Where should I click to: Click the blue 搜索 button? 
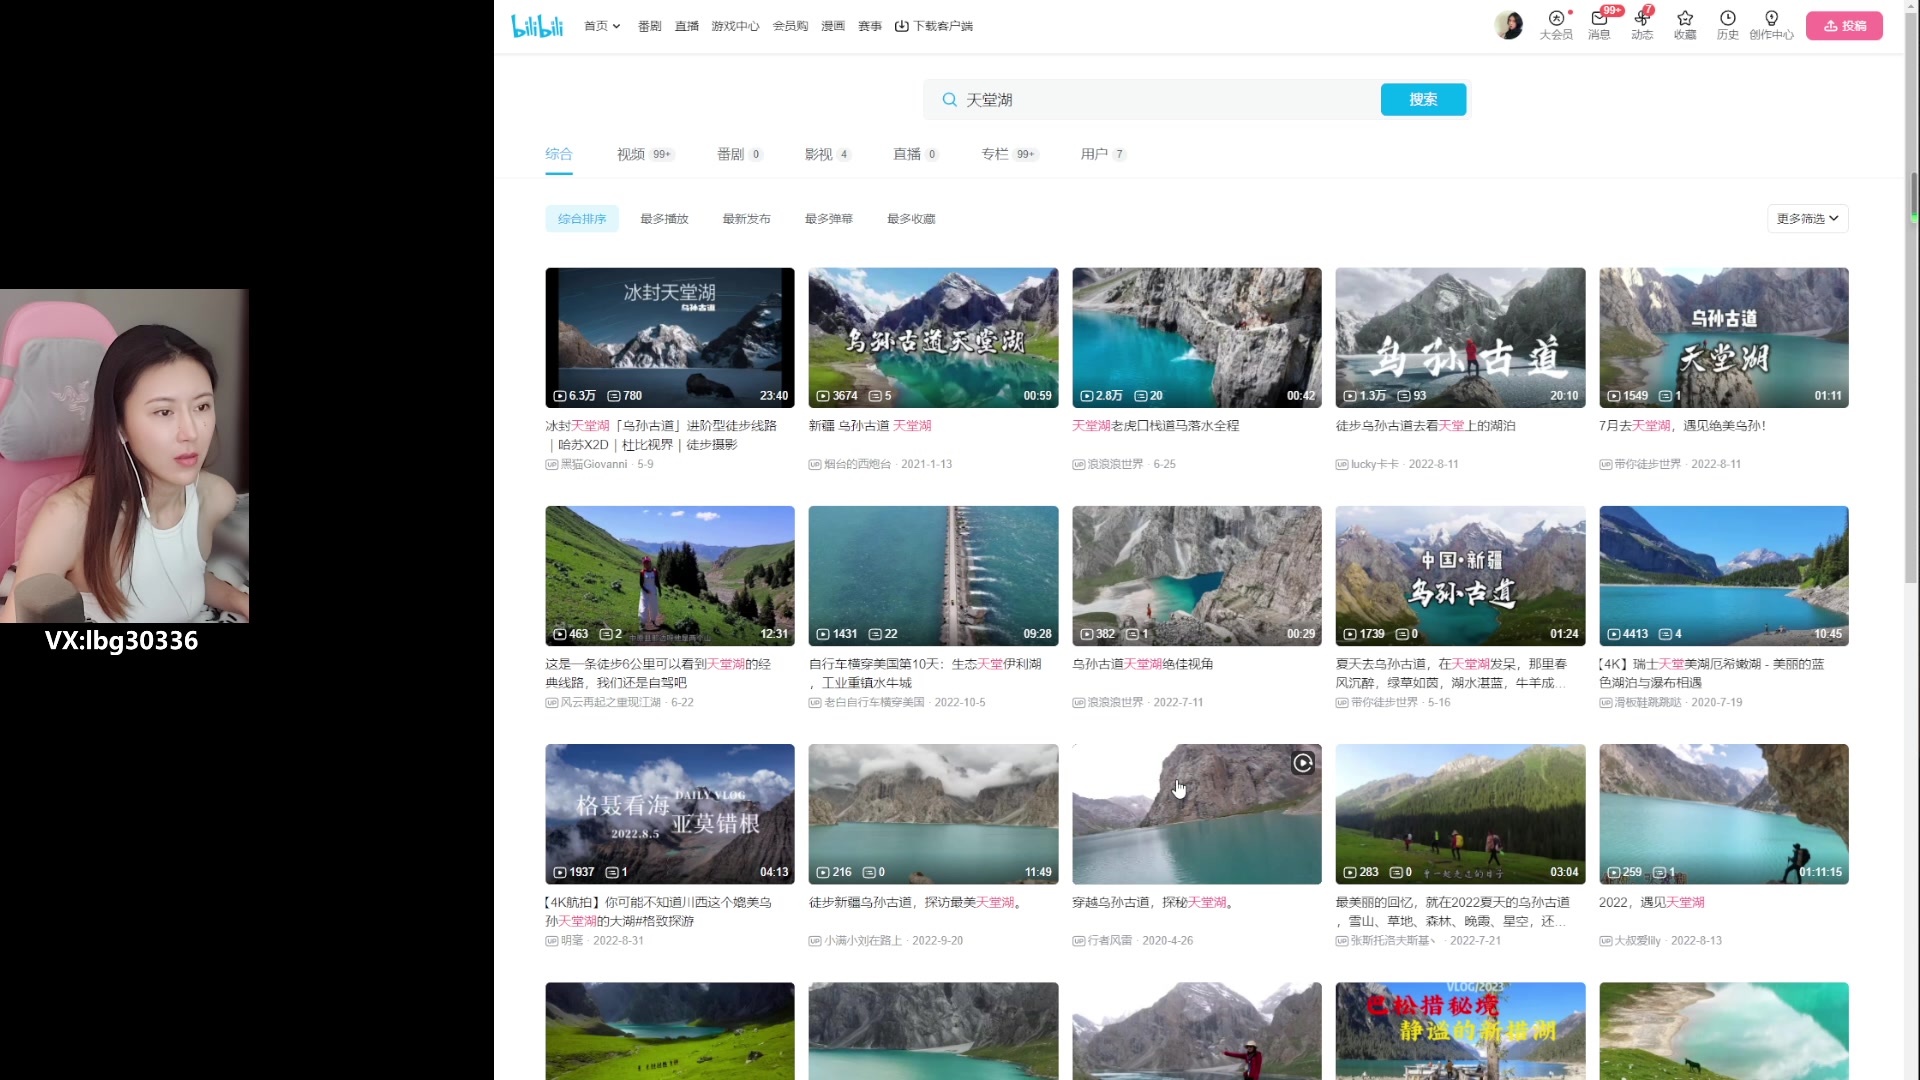click(1423, 99)
